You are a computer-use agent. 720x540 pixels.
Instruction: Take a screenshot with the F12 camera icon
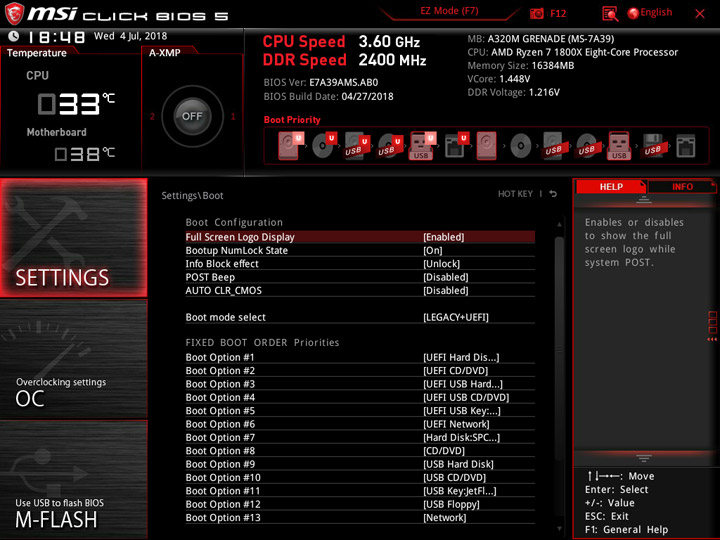tap(536, 13)
